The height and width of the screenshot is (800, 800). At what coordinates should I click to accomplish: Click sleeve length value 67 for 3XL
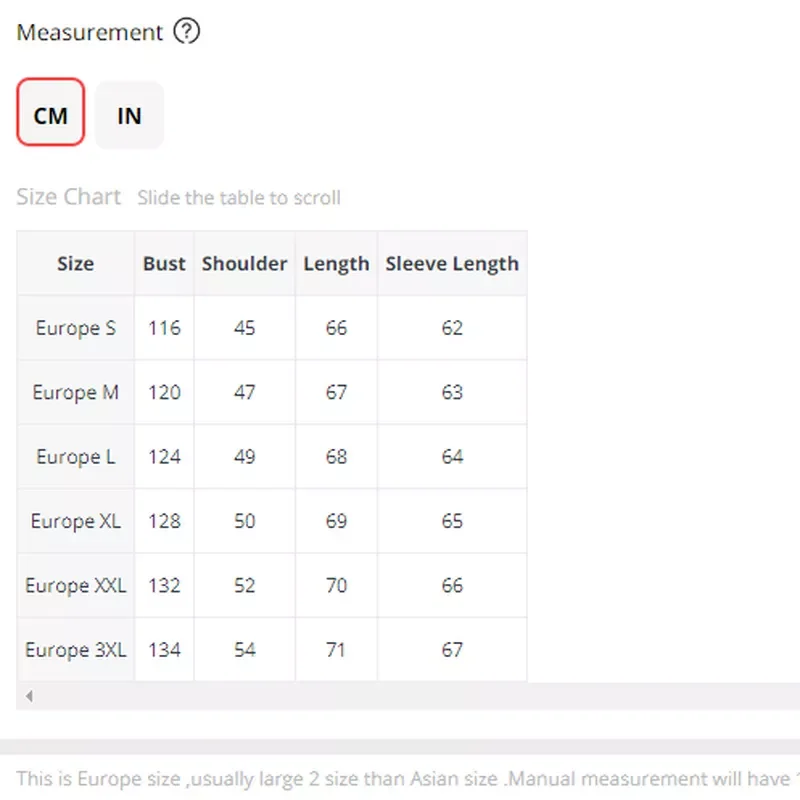pos(452,650)
